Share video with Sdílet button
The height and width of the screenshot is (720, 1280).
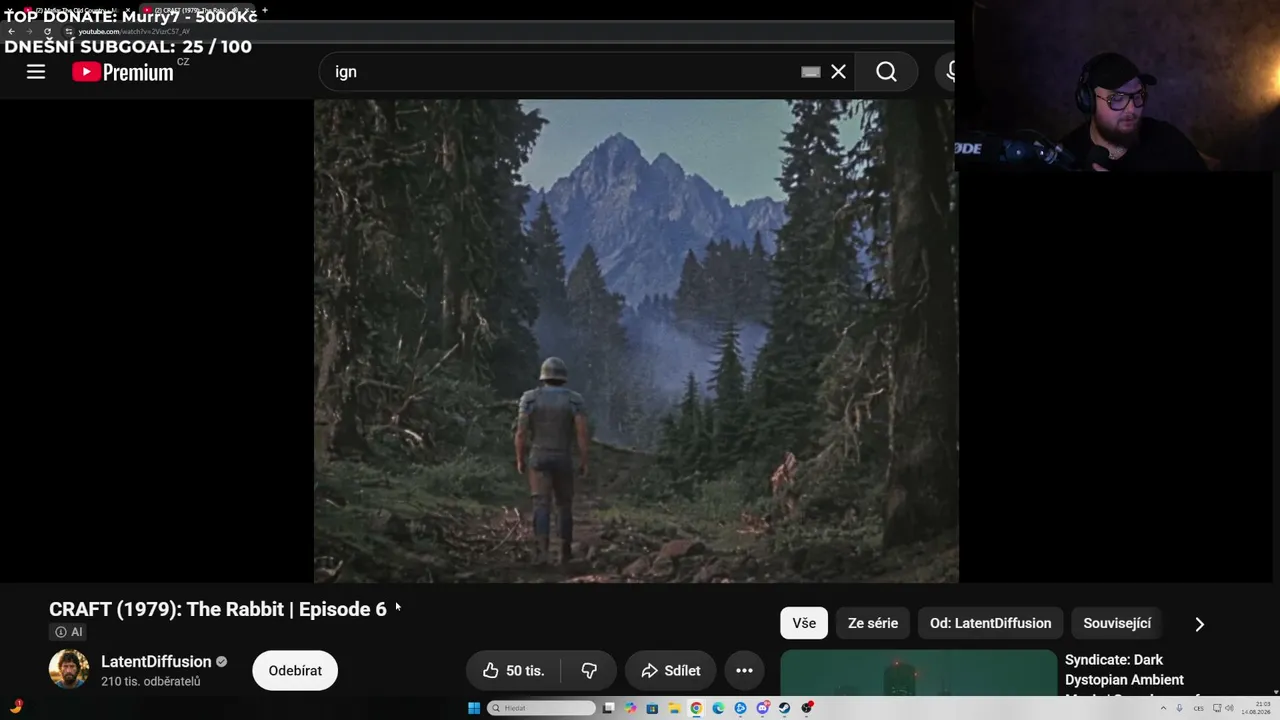pos(670,670)
